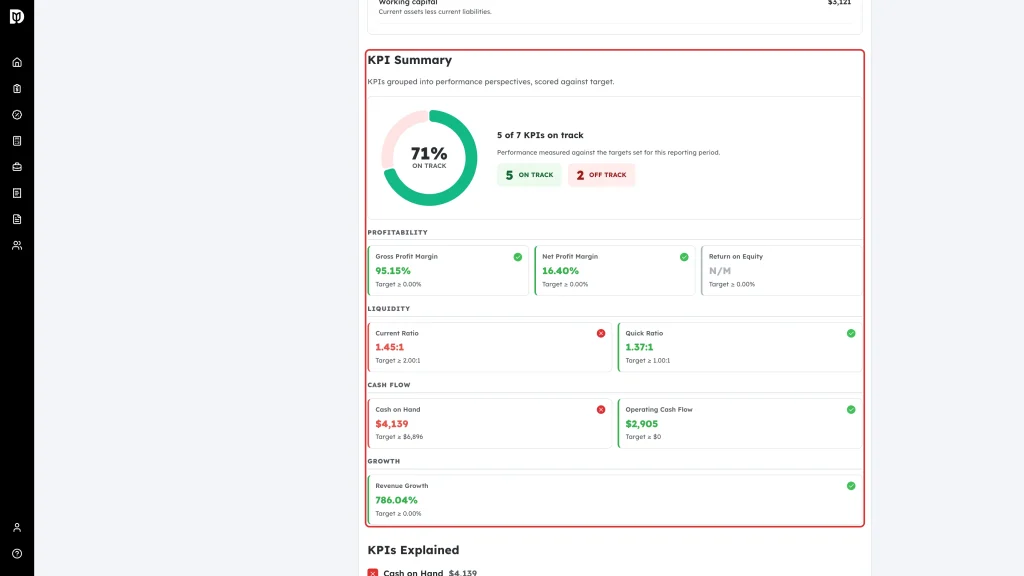Open the compass icon in sidebar
The image size is (1024, 576).
click(17, 115)
